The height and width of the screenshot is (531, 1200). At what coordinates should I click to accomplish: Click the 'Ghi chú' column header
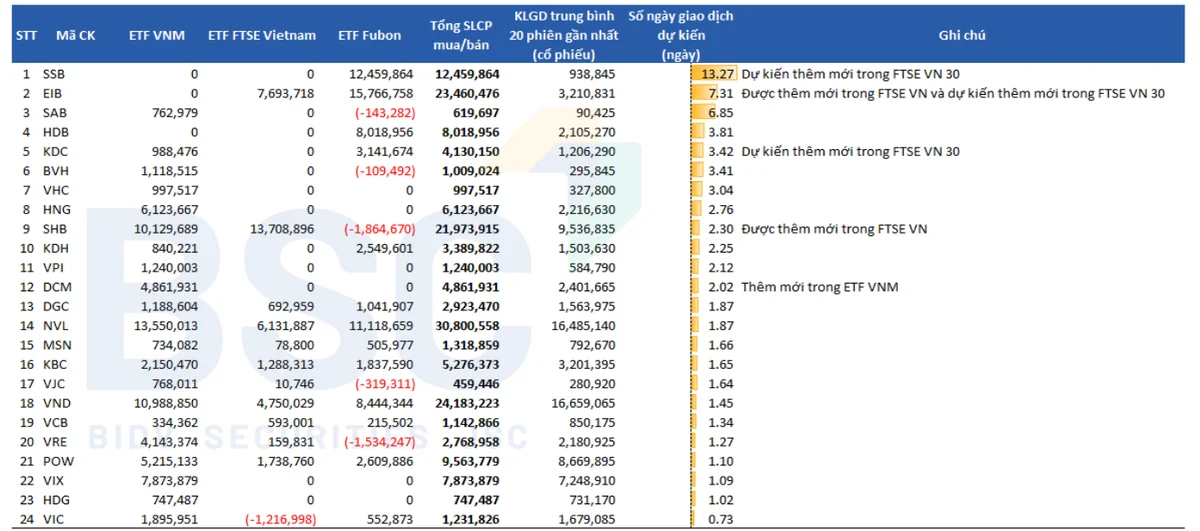pos(962,35)
